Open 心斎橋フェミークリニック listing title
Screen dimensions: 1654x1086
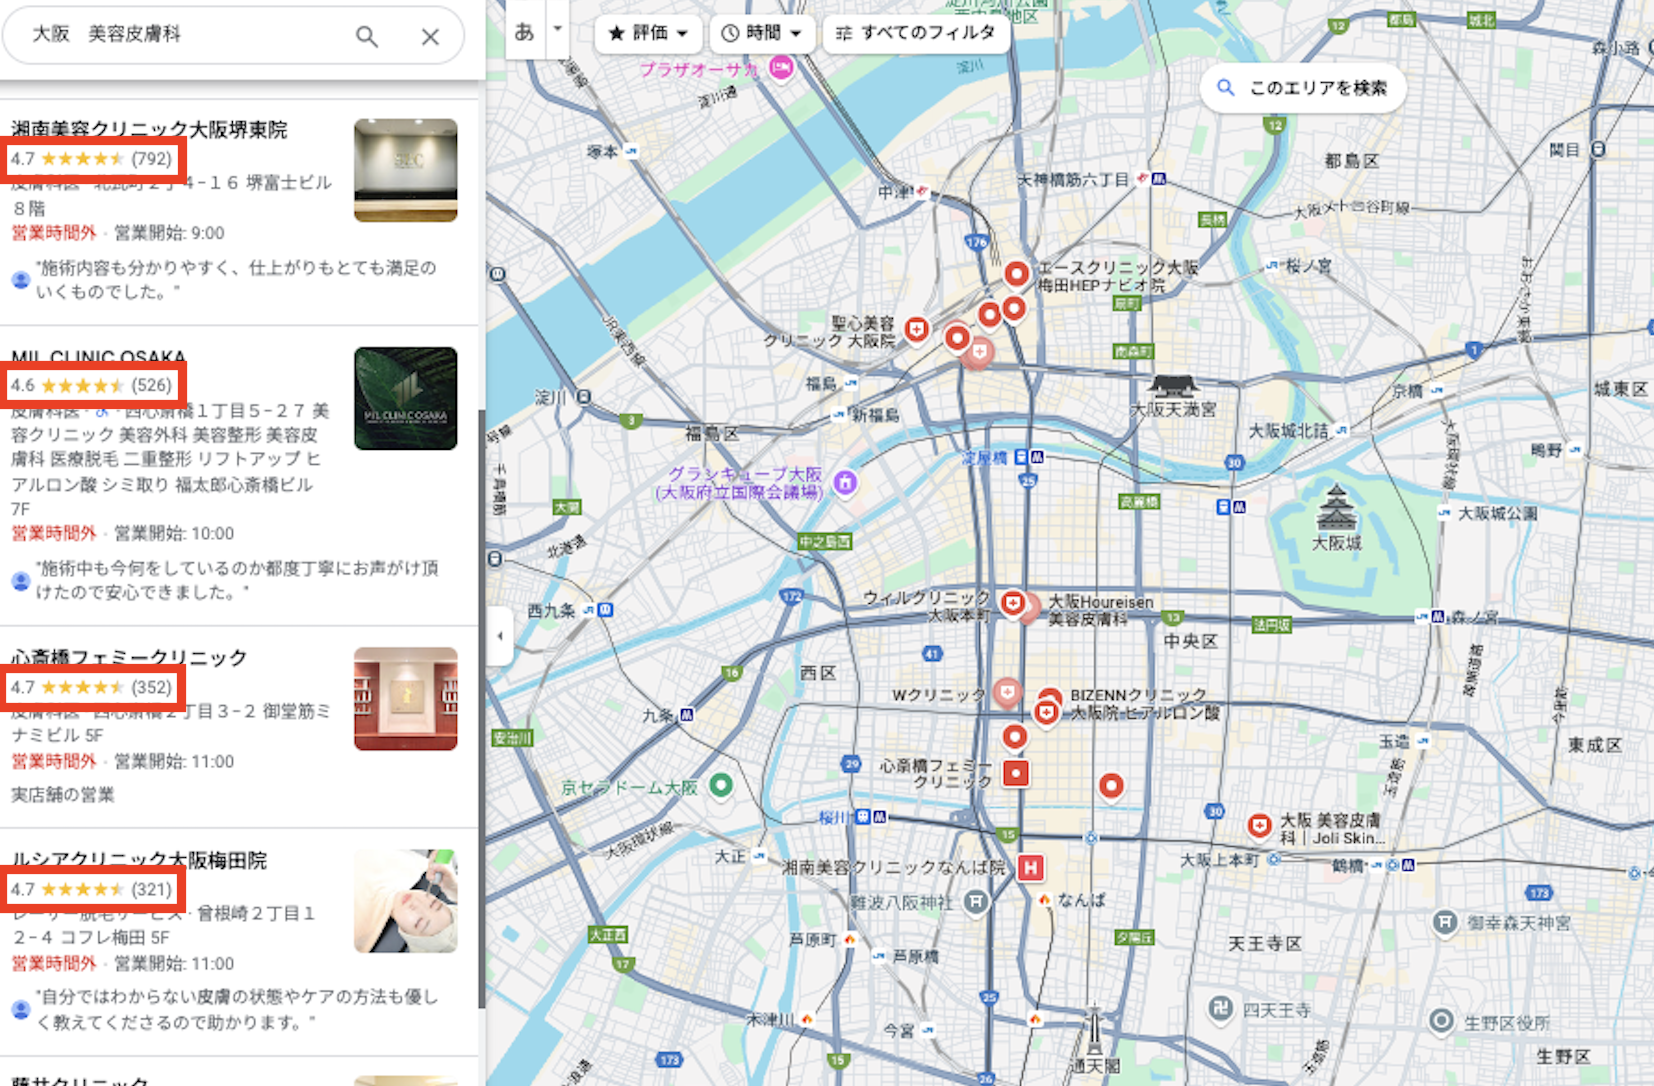[x=129, y=657]
